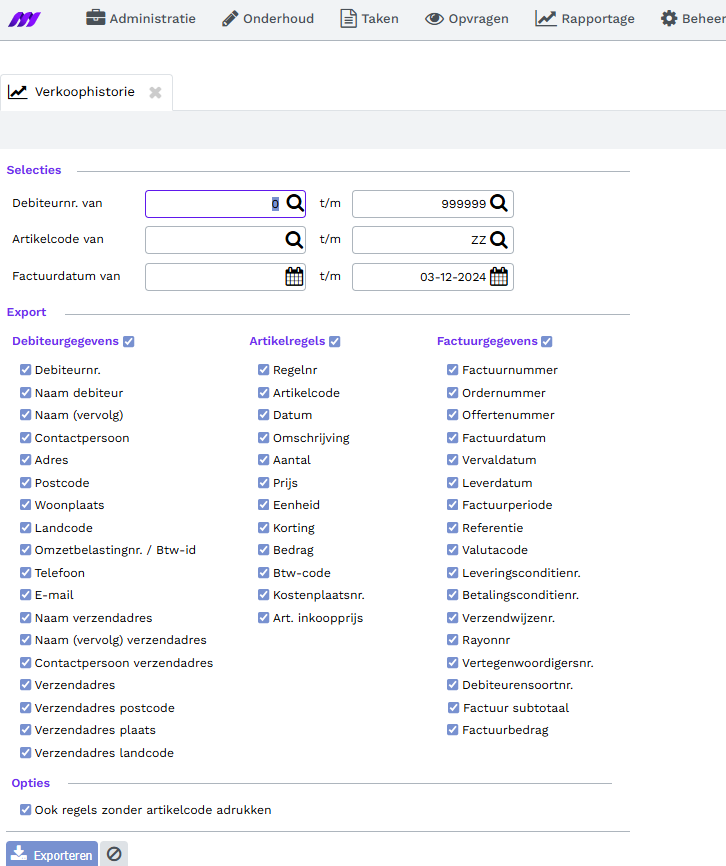Uncheck the Korting checkbox
The height and width of the screenshot is (866, 726).
pos(263,527)
